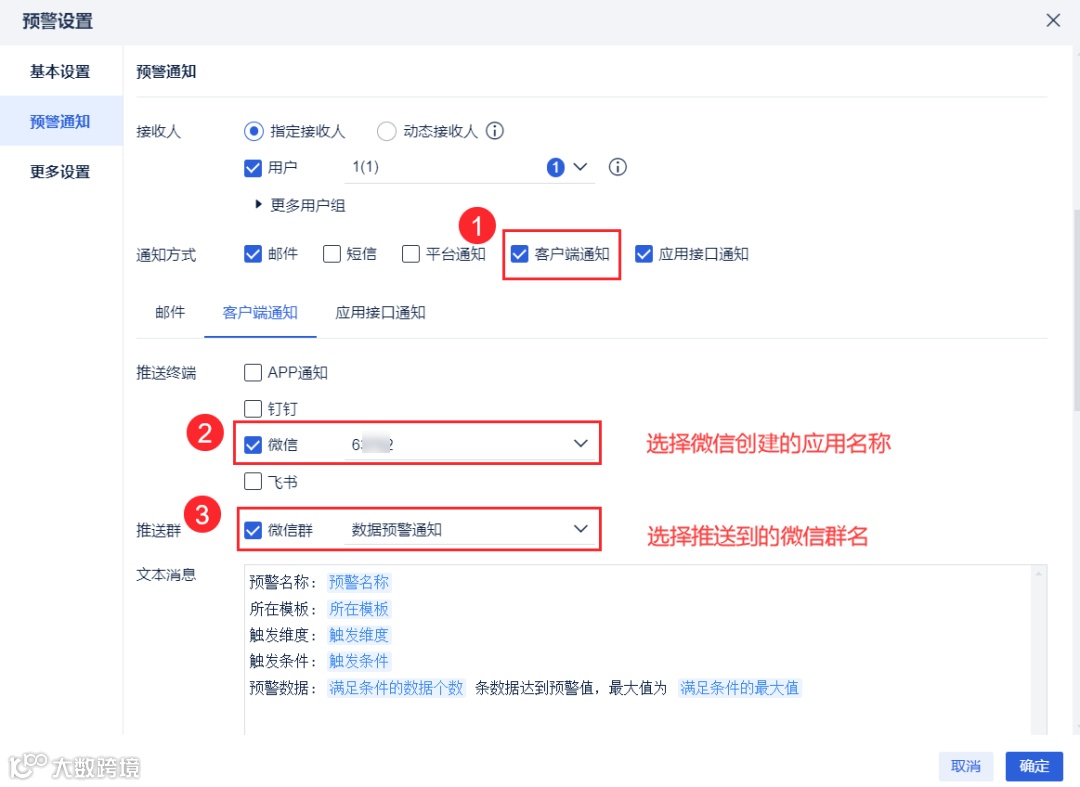This screenshot has height=787, width=1080.
Task: Open the 微信 application name dropdown
Action: point(470,445)
